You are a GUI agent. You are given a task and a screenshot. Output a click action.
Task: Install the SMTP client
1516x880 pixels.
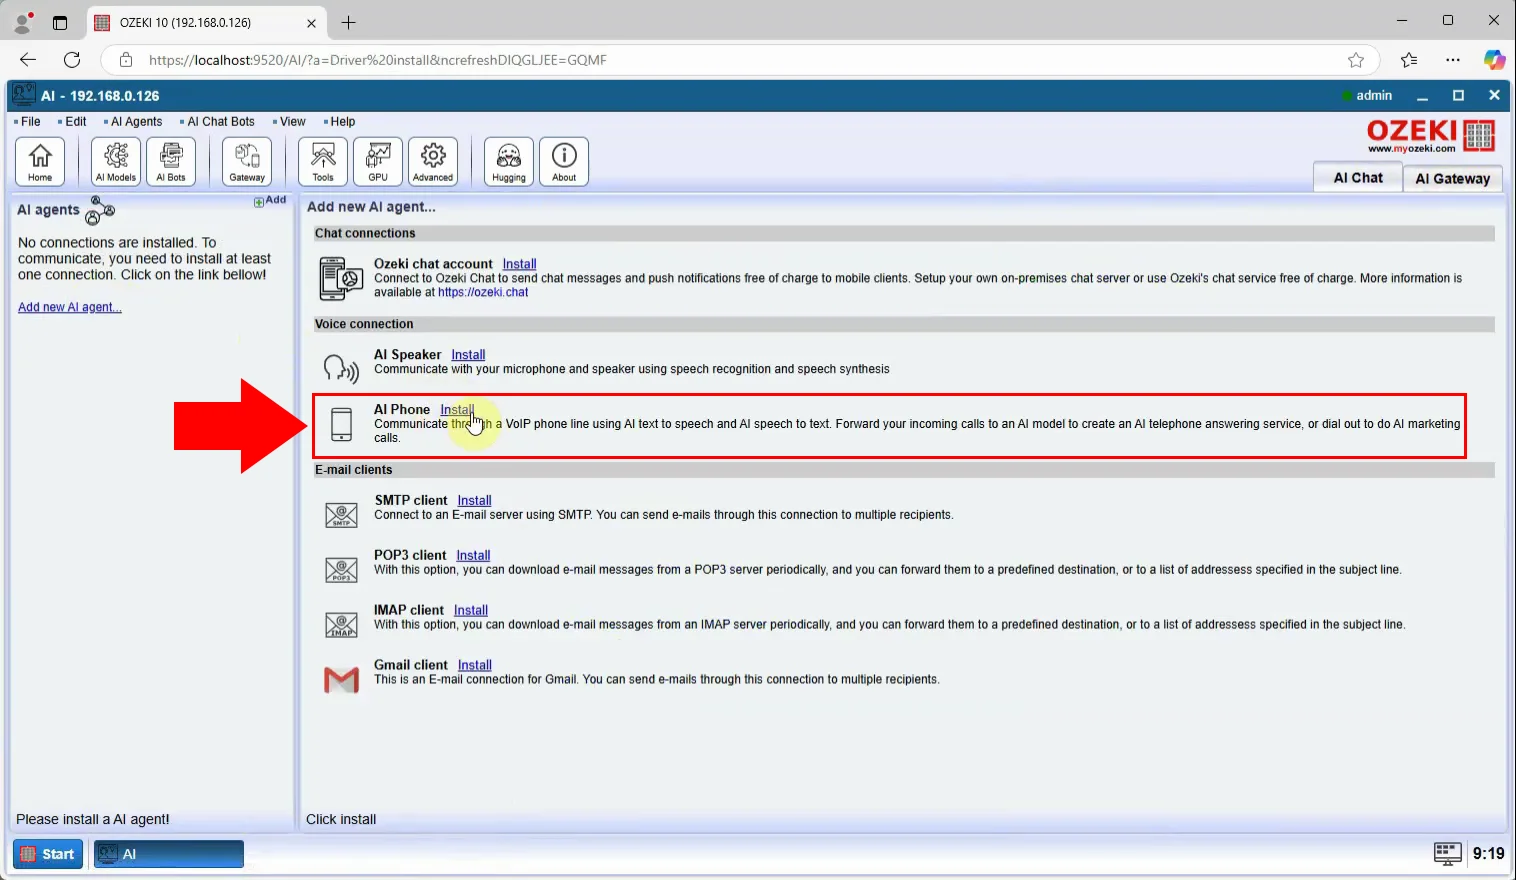[474, 501]
